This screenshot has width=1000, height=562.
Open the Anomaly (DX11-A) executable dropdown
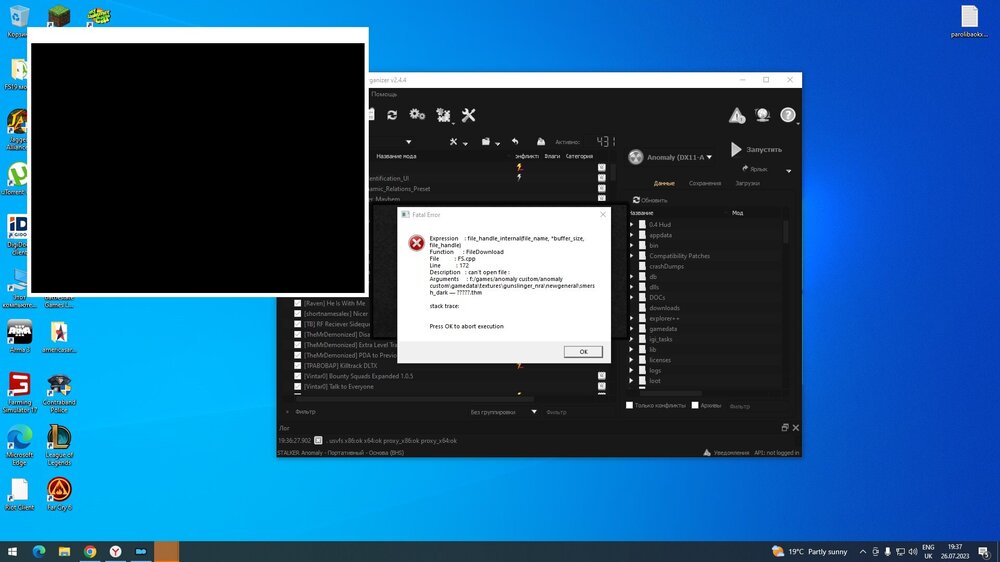(x=670, y=157)
